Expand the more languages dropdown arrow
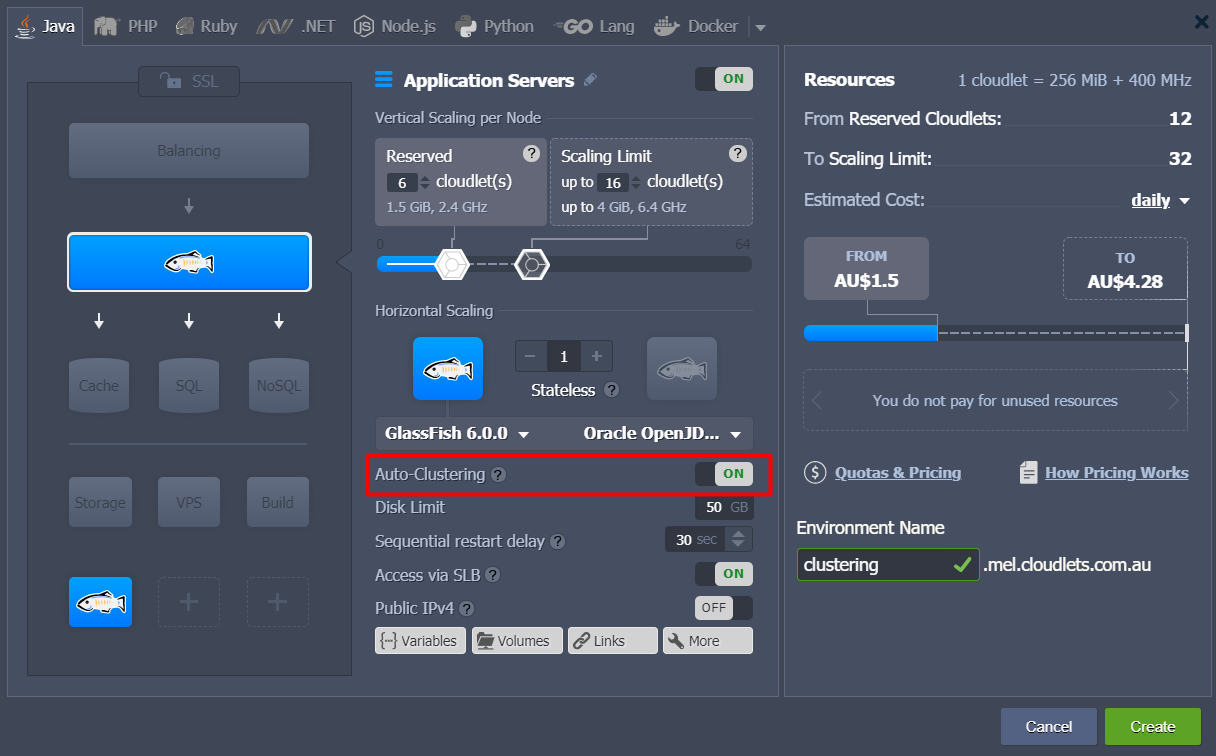The width and height of the screenshot is (1216, 756). [x=759, y=27]
